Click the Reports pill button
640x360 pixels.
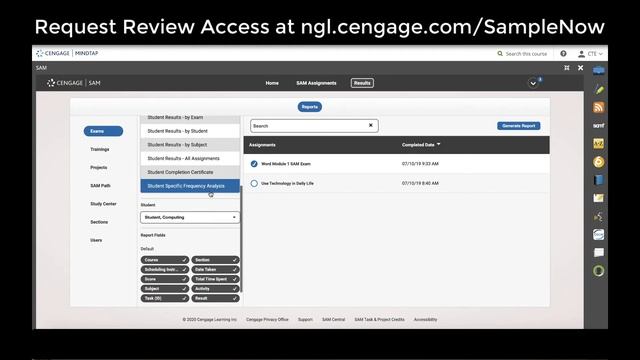(x=309, y=107)
